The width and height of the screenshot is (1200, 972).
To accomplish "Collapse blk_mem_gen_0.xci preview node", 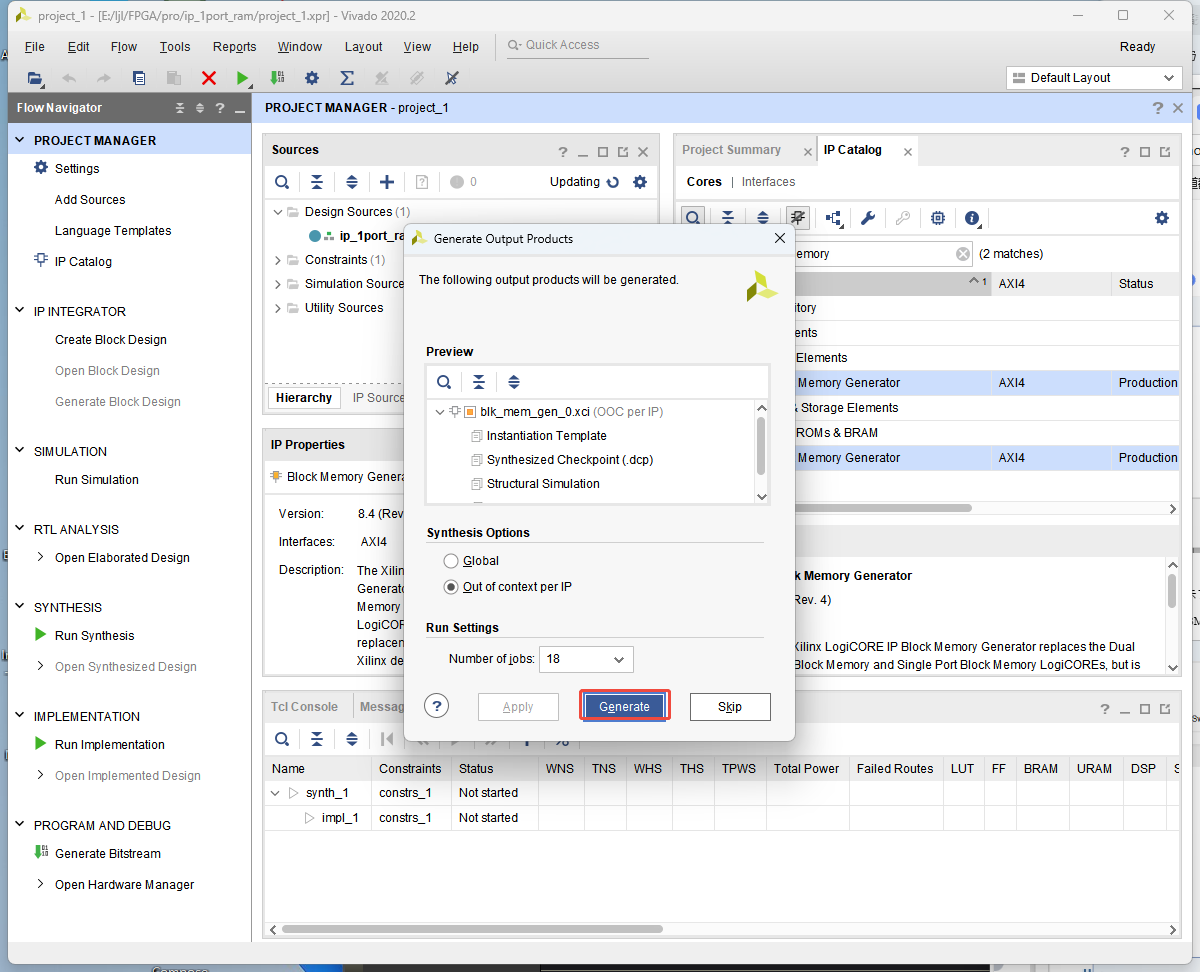I will (x=440, y=412).
